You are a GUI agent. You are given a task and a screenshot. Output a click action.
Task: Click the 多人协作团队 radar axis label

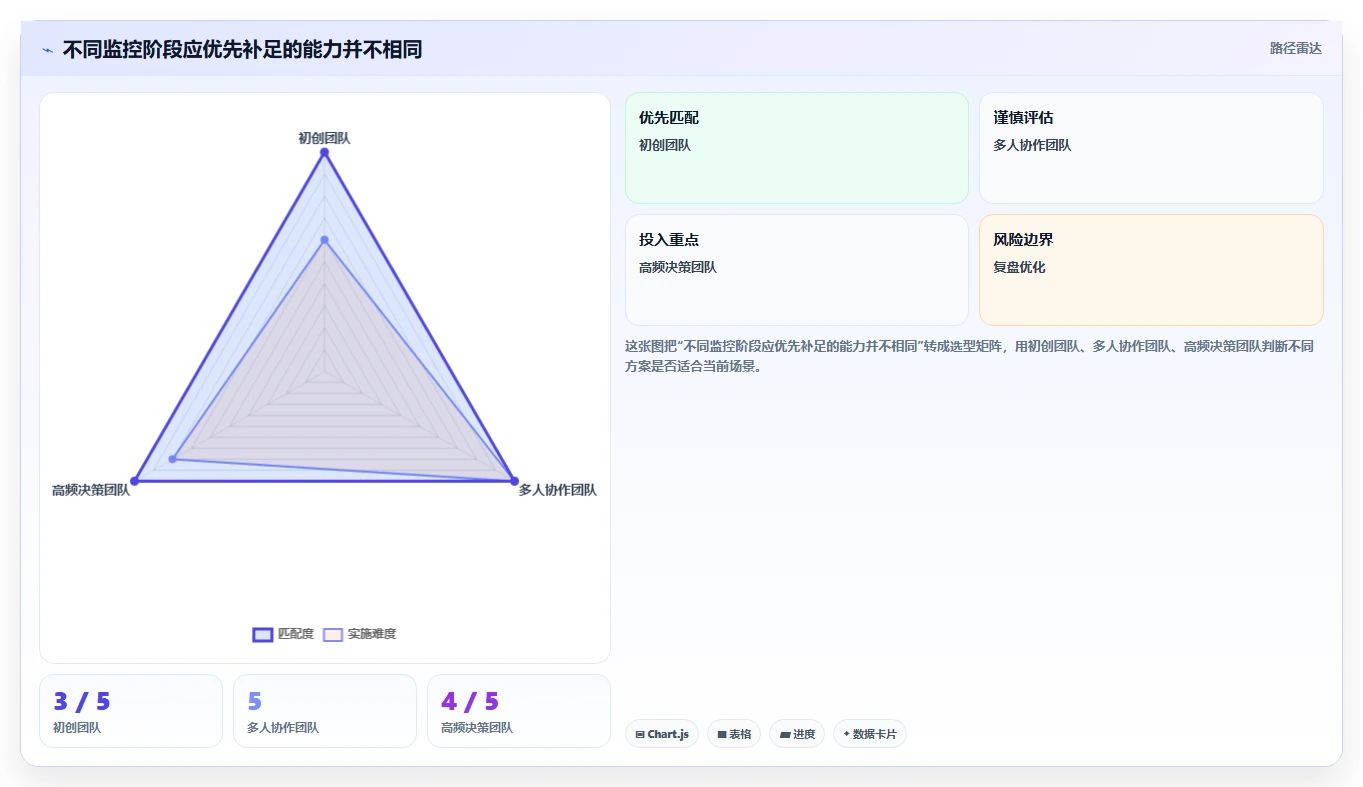pyautogui.click(x=557, y=490)
